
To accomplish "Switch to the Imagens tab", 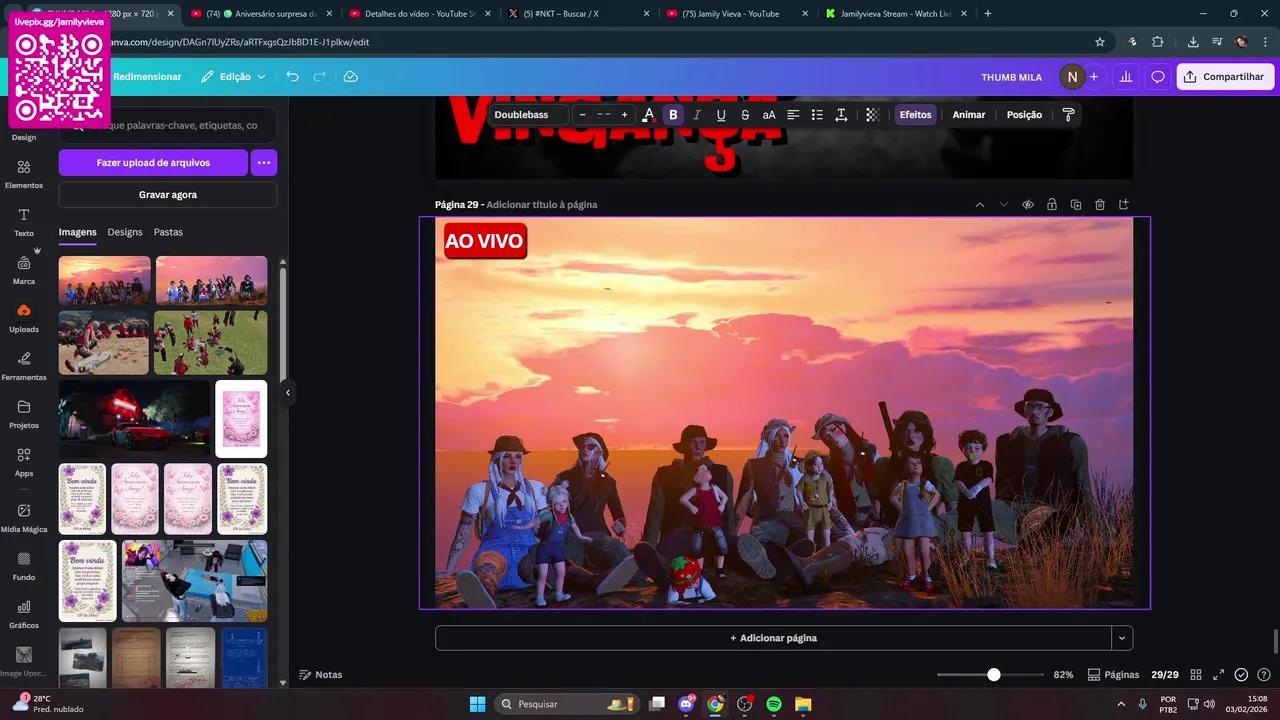I will pos(77,232).
